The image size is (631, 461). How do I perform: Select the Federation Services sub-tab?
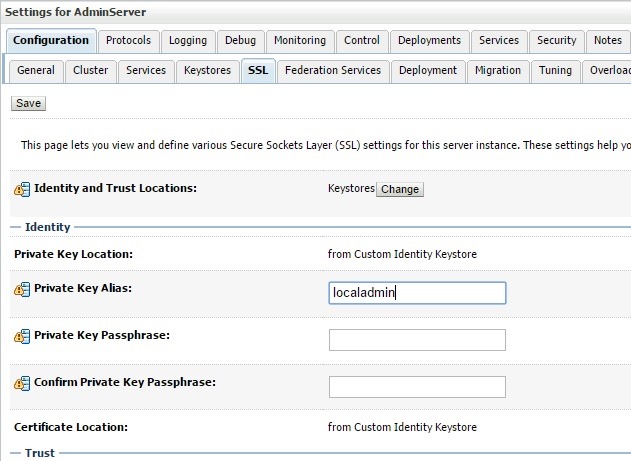coord(332,71)
